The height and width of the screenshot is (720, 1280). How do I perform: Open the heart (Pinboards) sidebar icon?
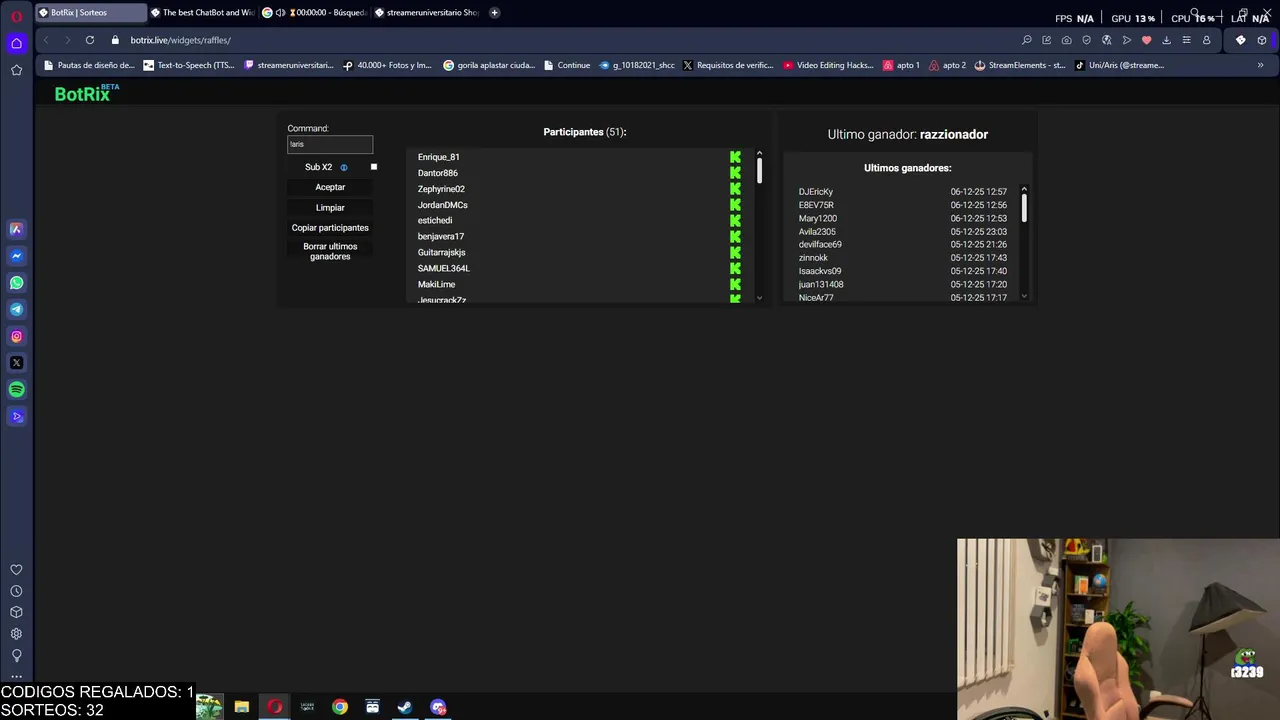(x=16, y=570)
